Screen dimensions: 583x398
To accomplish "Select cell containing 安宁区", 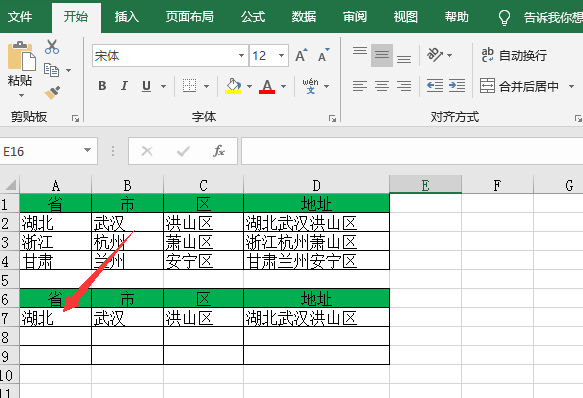I will coord(203,260).
